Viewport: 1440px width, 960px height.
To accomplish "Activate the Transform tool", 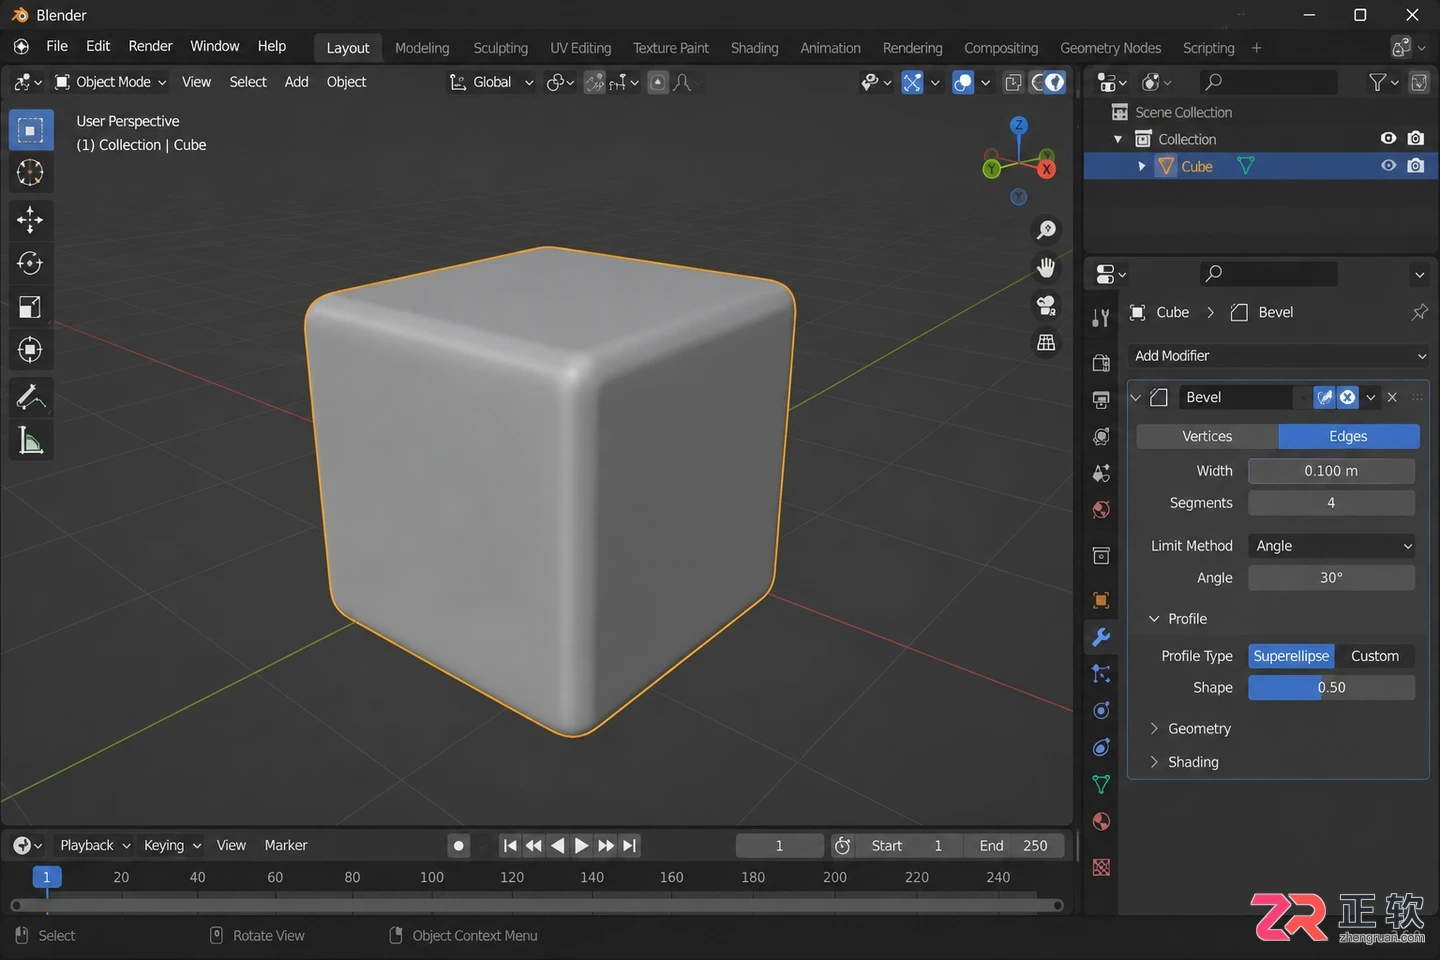I will pyautogui.click(x=30, y=350).
